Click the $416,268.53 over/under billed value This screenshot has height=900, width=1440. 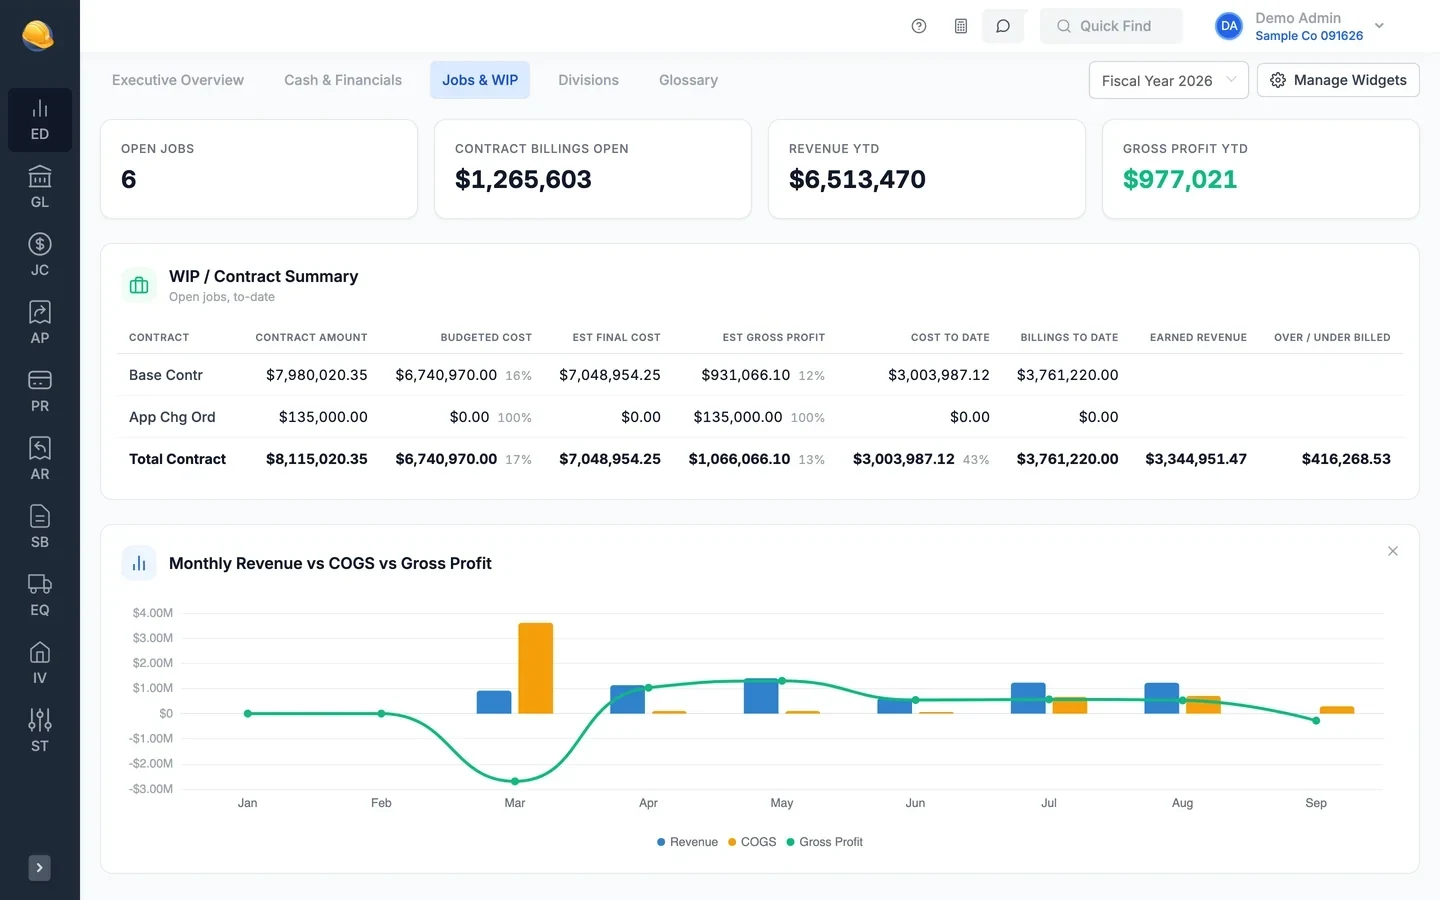[x=1346, y=459]
